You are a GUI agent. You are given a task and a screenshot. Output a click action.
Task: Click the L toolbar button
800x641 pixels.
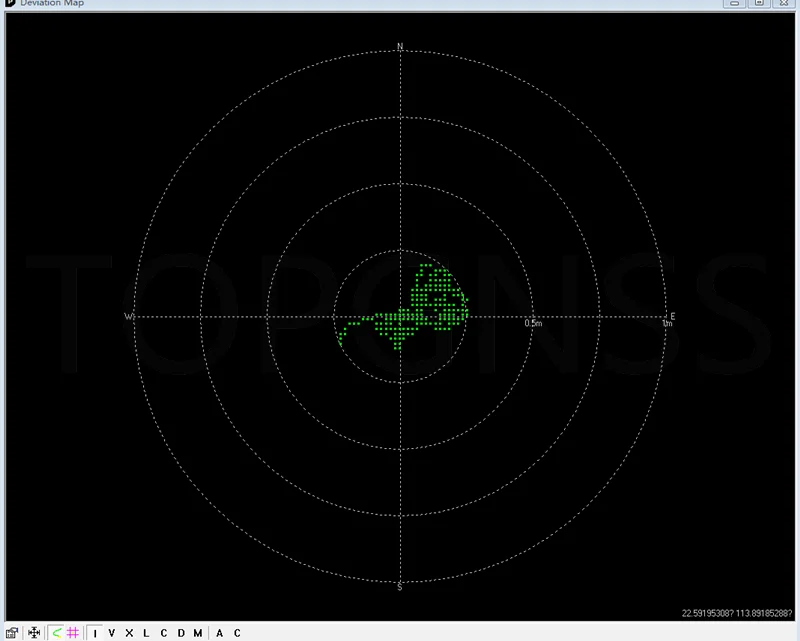pyautogui.click(x=146, y=633)
